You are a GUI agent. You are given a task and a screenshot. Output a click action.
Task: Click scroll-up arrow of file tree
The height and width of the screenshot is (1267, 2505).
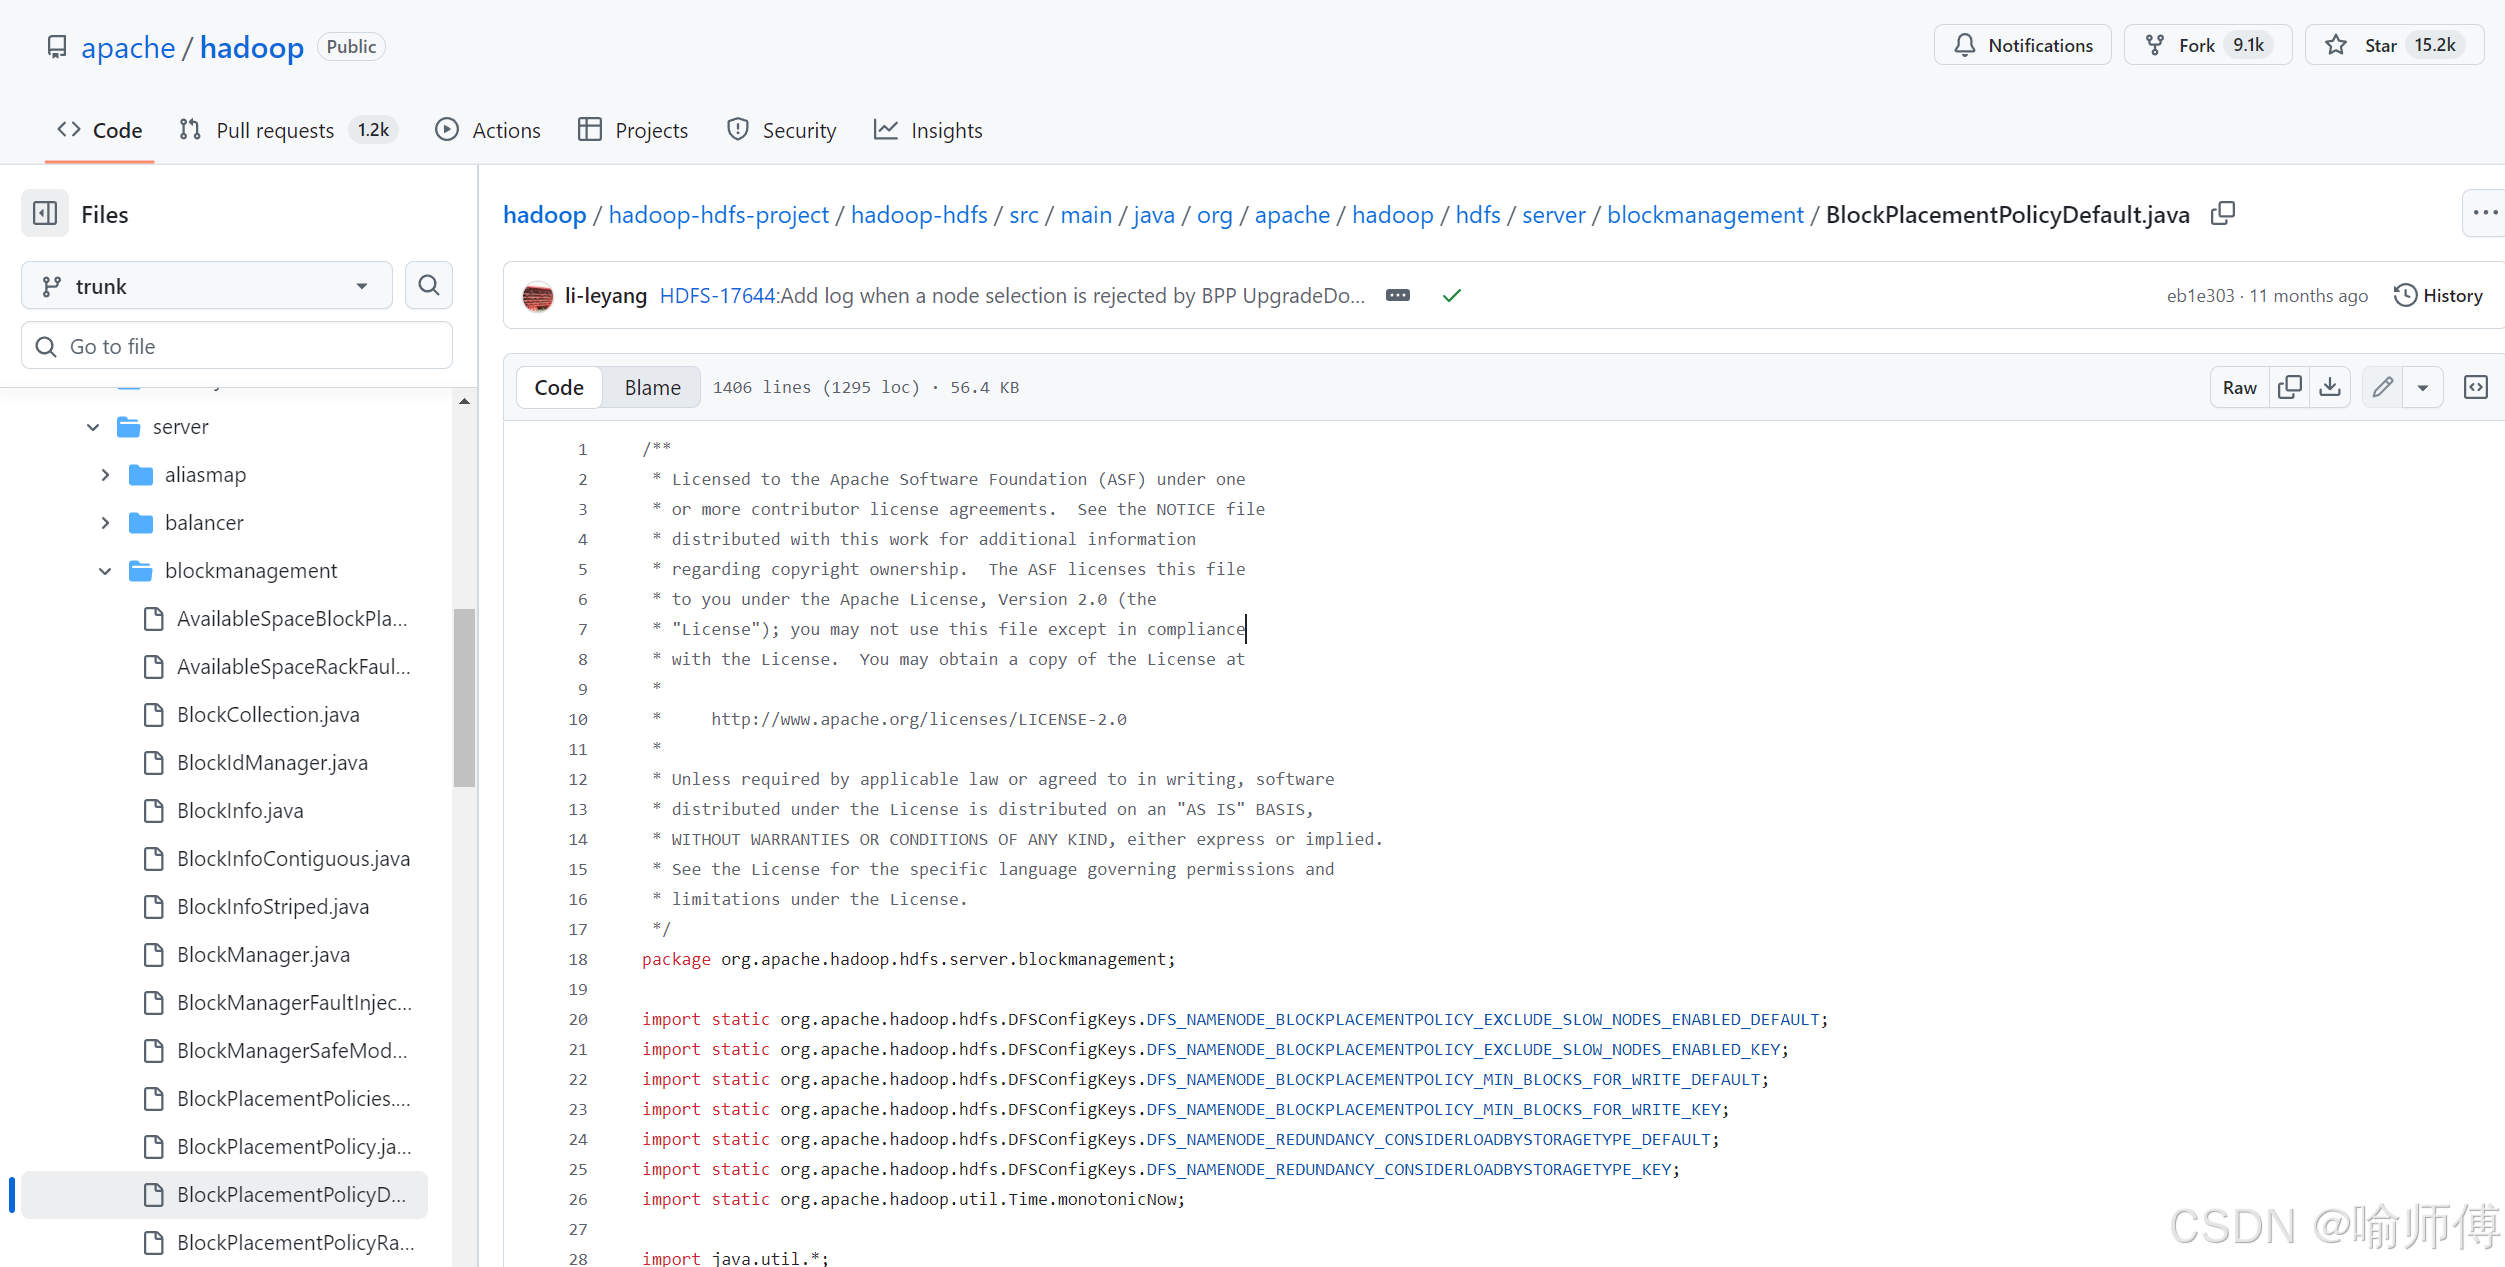[x=464, y=401]
